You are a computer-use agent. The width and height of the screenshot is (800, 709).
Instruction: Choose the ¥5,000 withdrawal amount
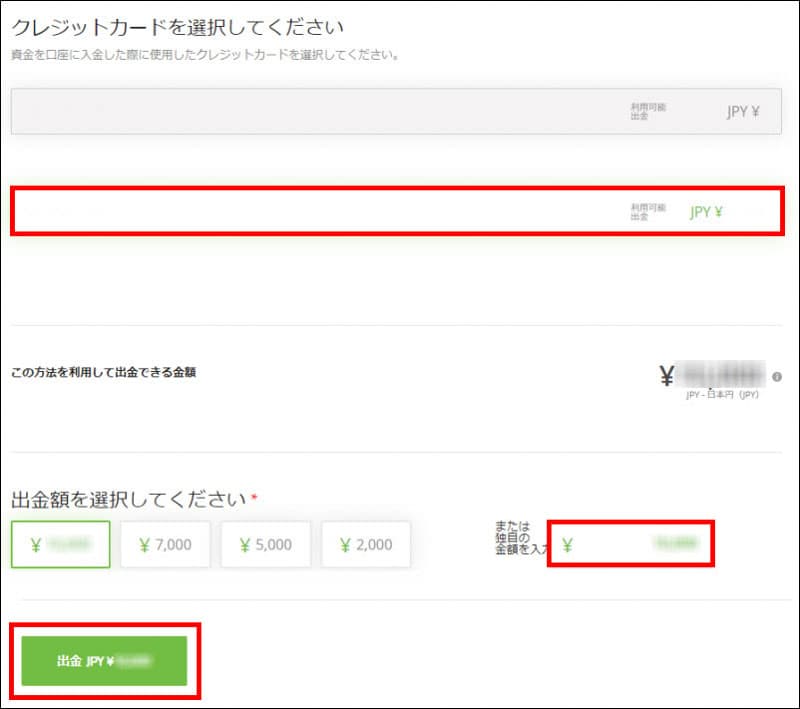coord(265,545)
